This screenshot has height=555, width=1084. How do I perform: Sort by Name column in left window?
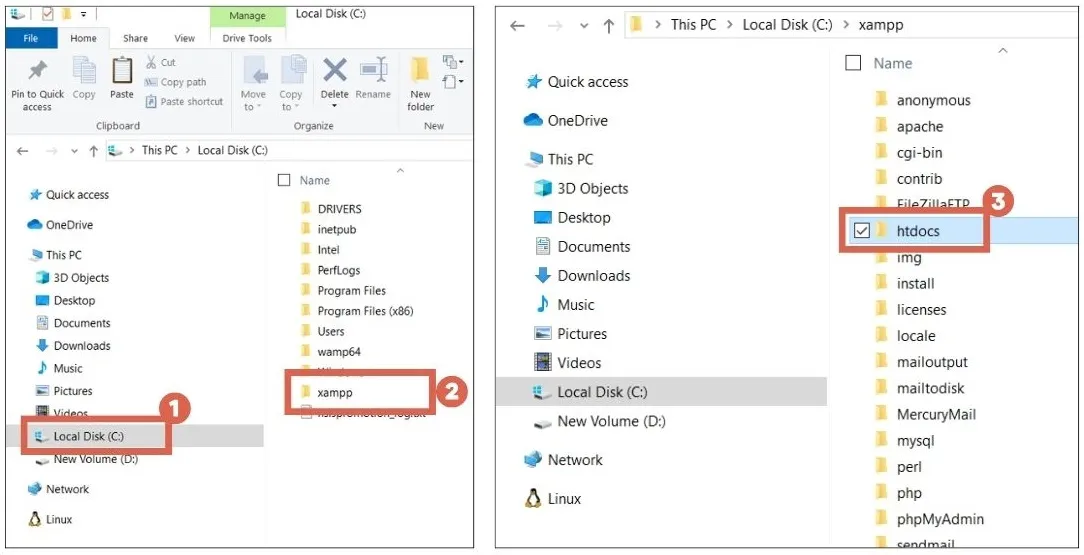point(315,180)
